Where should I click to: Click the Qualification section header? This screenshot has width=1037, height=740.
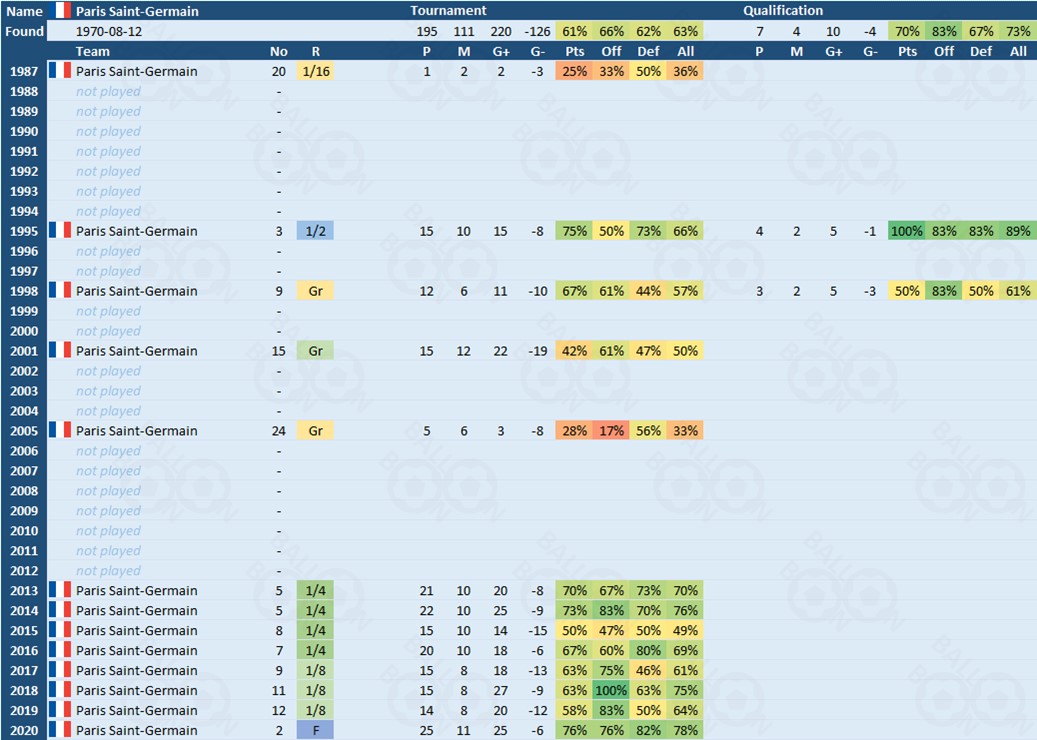click(x=783, y=11)
